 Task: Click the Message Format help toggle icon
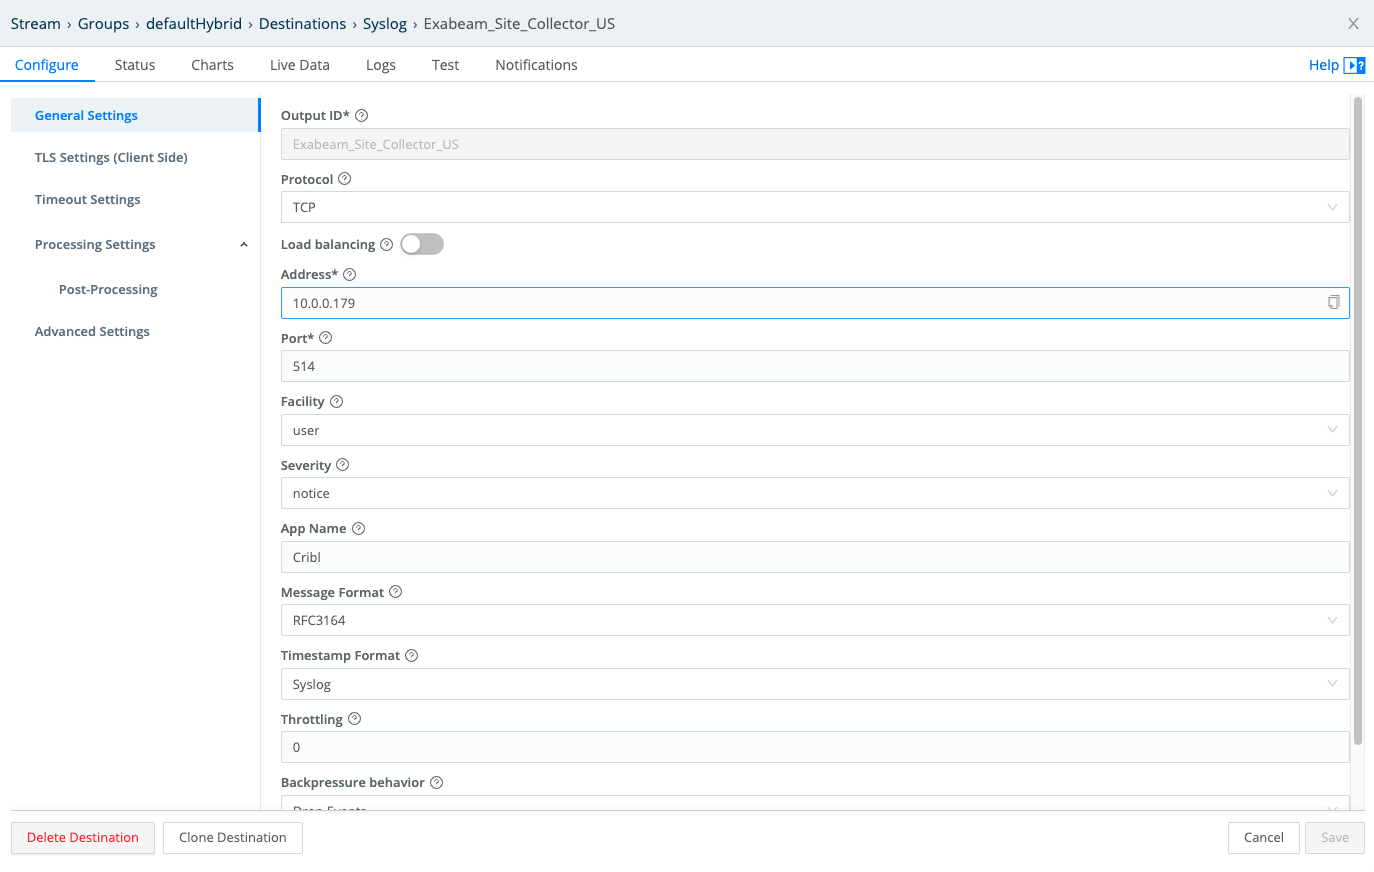[395, 592]
